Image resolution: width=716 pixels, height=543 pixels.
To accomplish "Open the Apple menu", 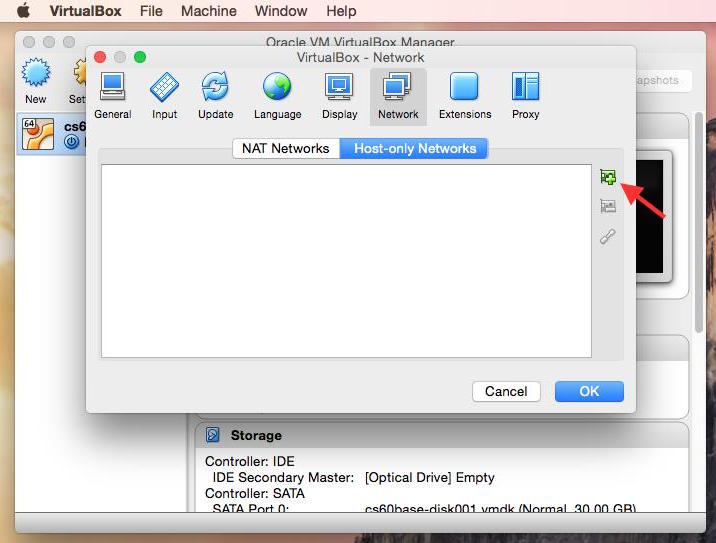I will click(23, 11).
